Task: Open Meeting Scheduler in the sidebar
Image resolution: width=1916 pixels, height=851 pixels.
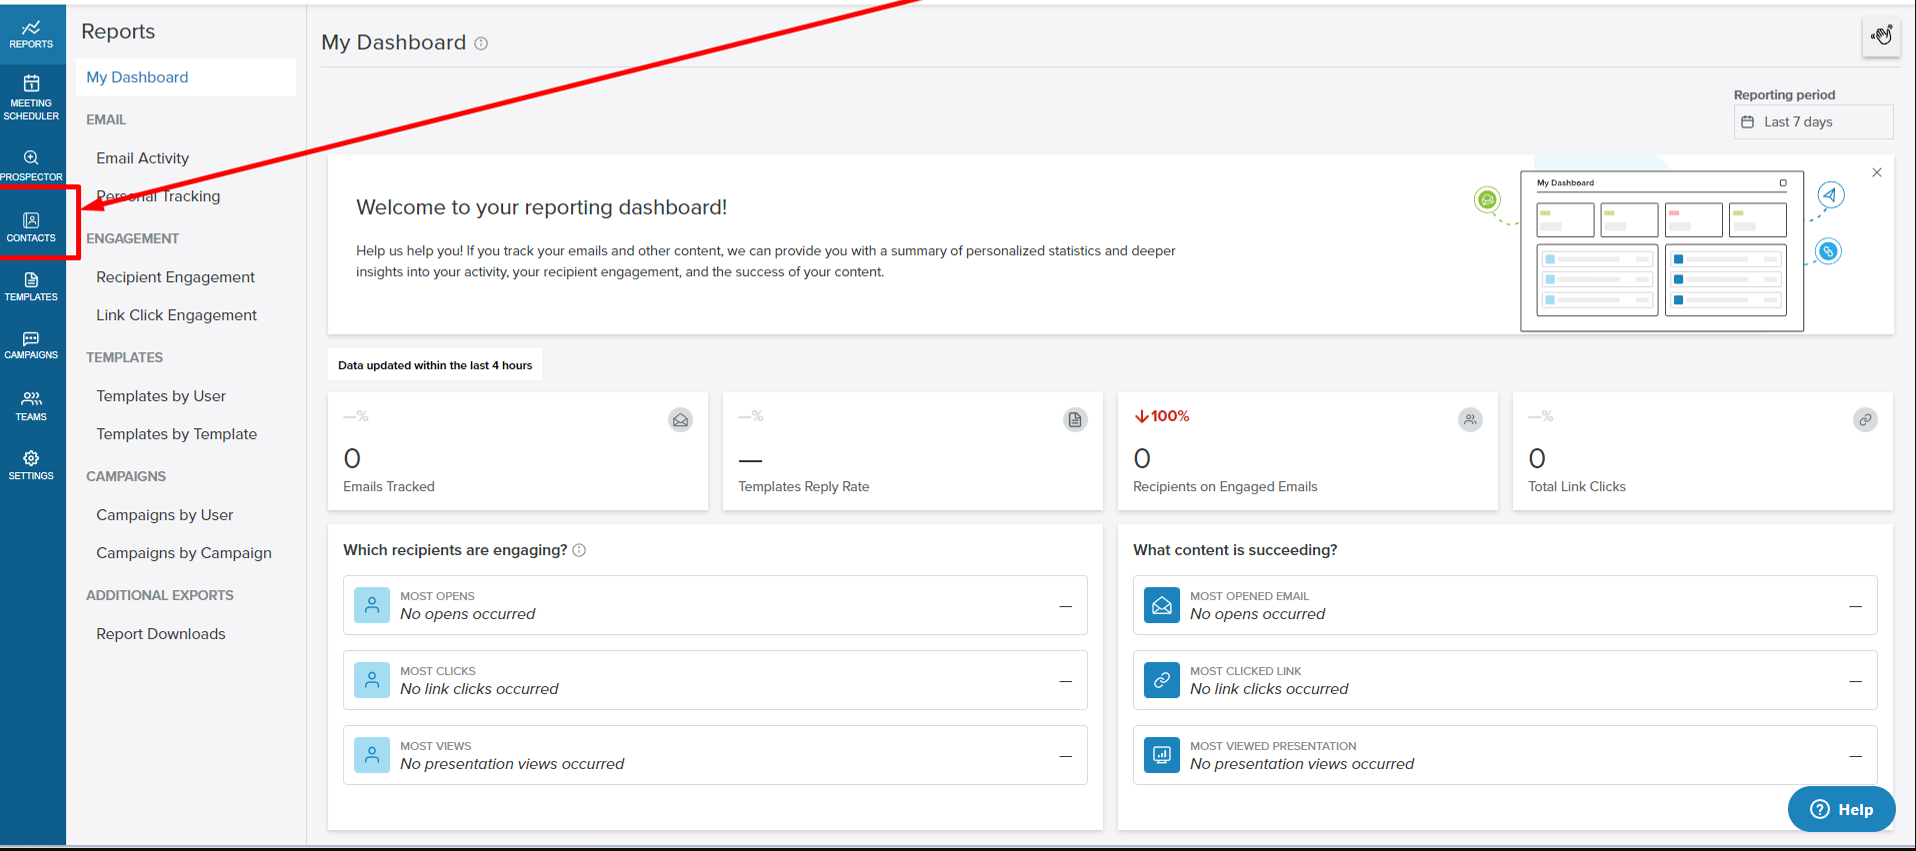Action: pos(31,97)
